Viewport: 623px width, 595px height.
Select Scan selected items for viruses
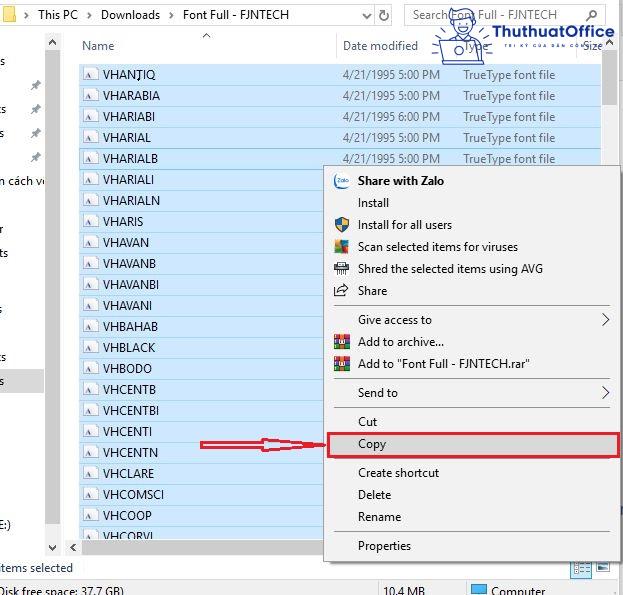click(471, 247)
